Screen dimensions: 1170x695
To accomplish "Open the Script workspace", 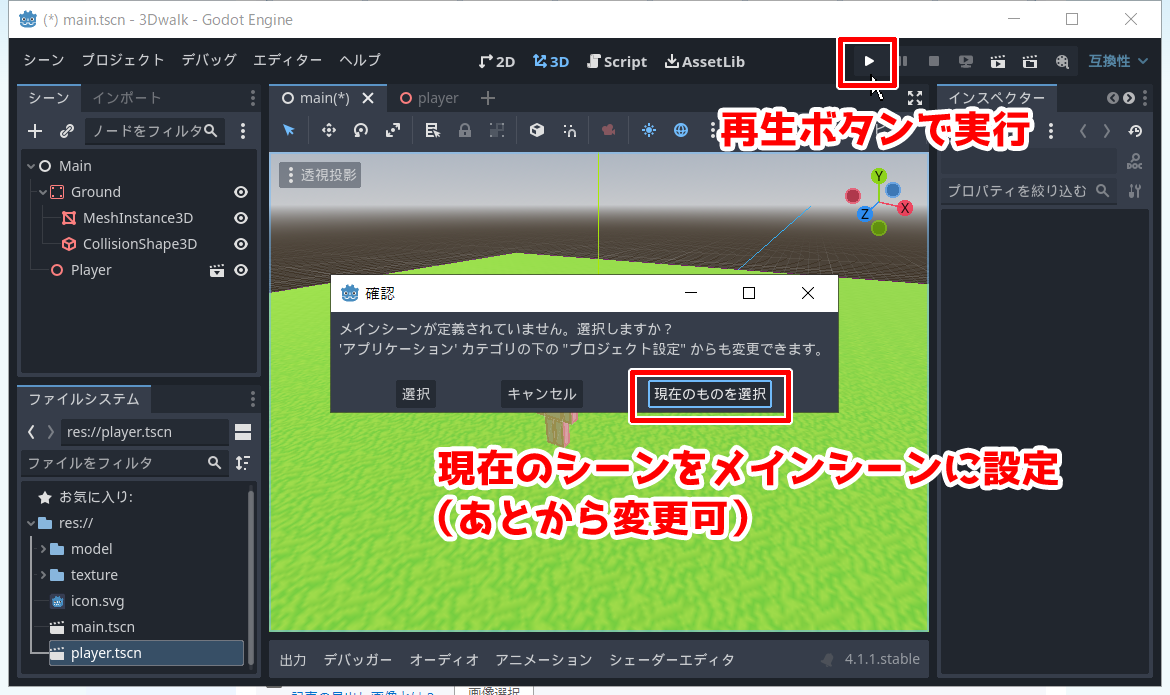I will tap(617, 61).
